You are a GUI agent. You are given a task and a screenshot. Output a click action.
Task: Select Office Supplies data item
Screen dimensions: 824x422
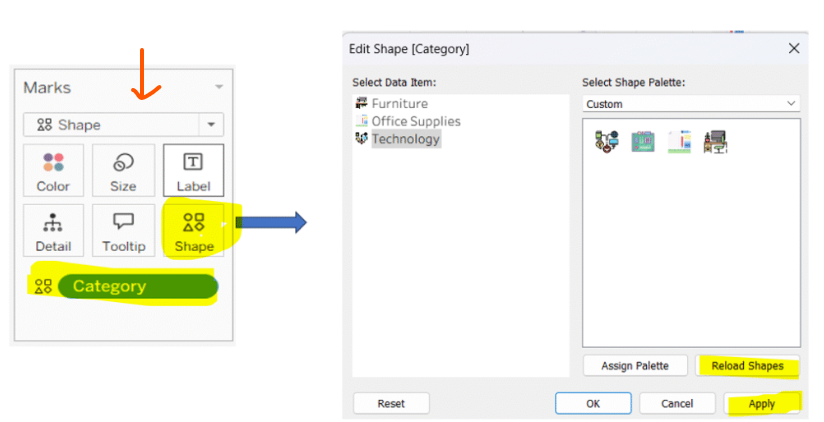(415, 121)
